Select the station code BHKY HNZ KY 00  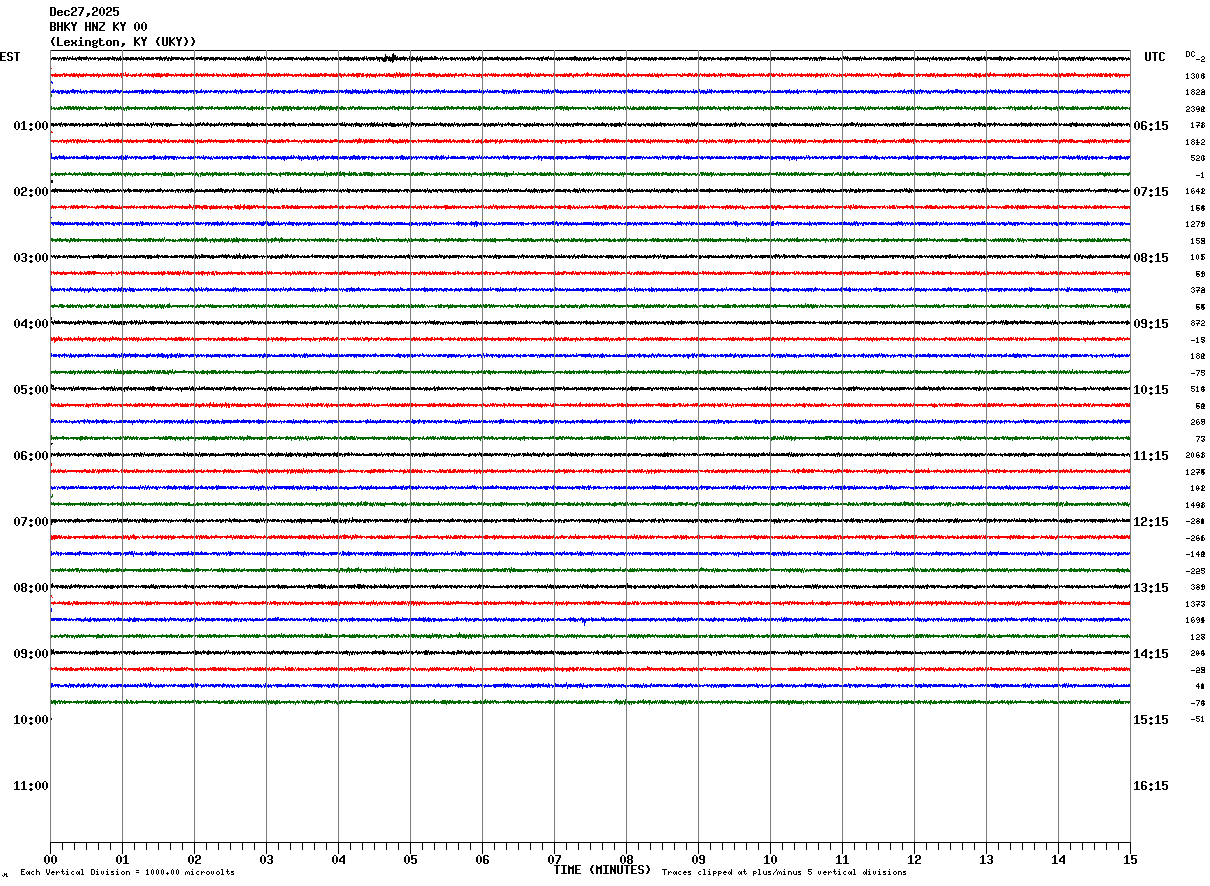(98, 27)
